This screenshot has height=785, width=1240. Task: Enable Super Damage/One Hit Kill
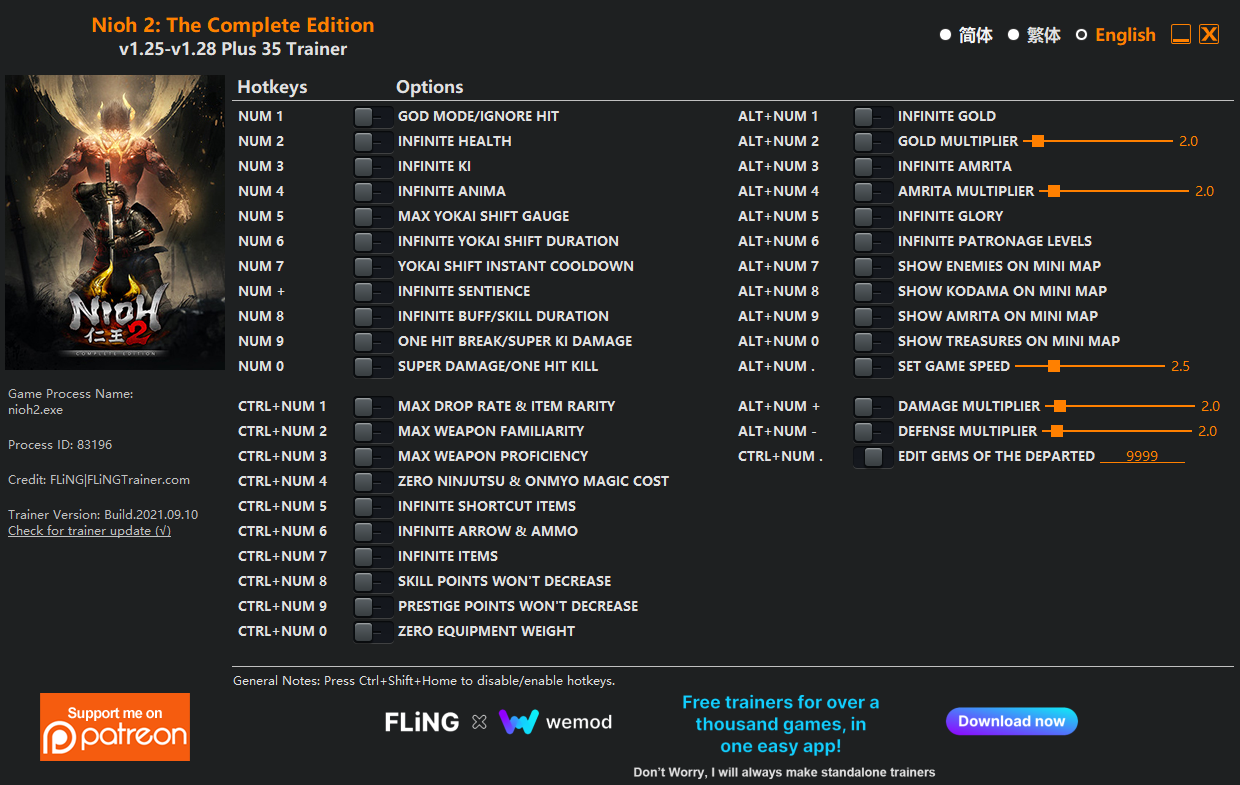pyautogui.click(x=372, y=367)
